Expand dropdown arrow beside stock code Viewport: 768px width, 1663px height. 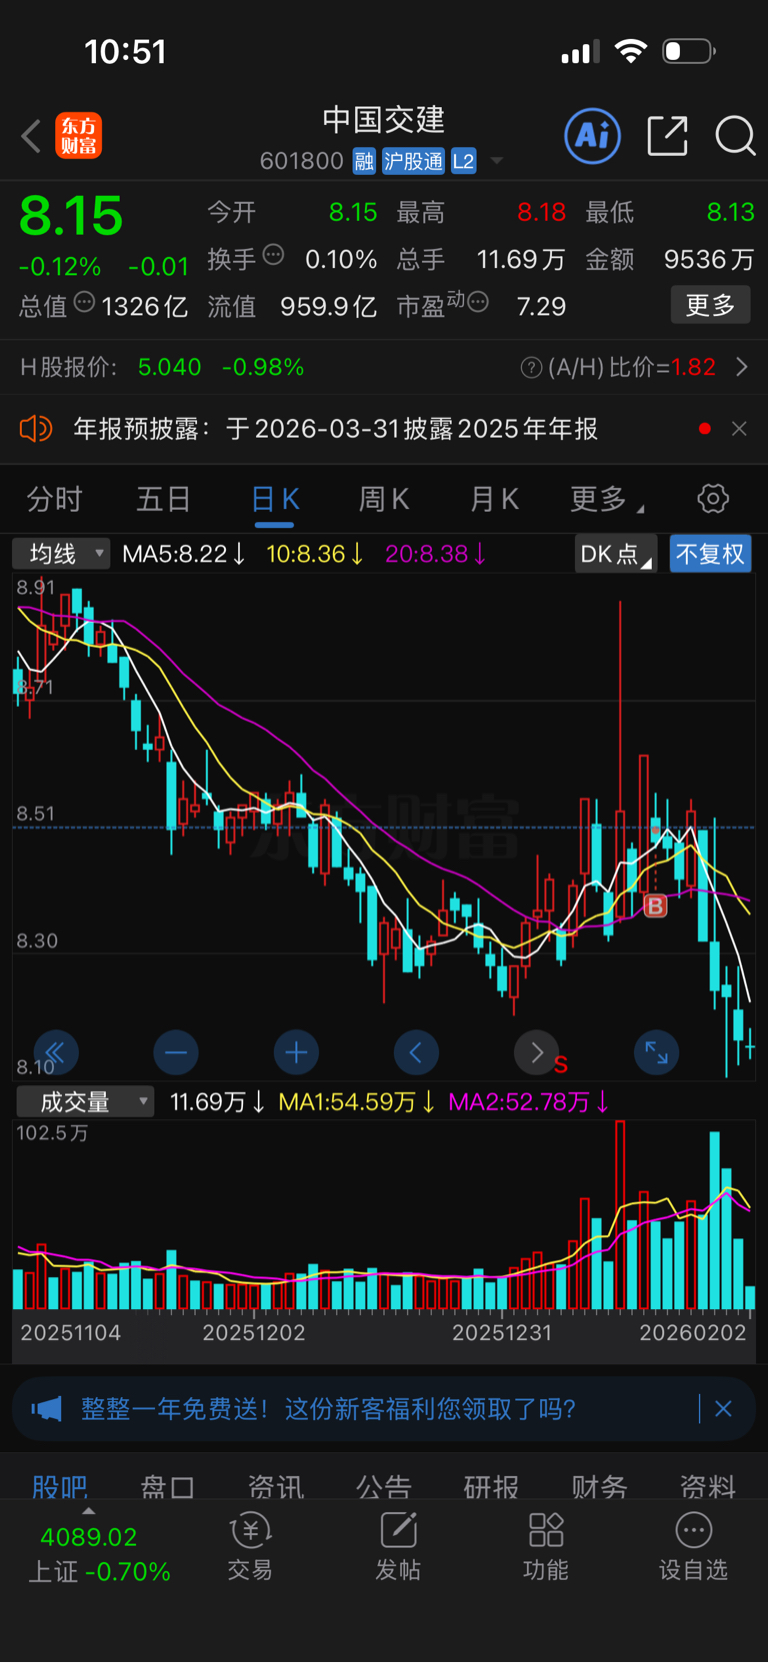(496, 161)
